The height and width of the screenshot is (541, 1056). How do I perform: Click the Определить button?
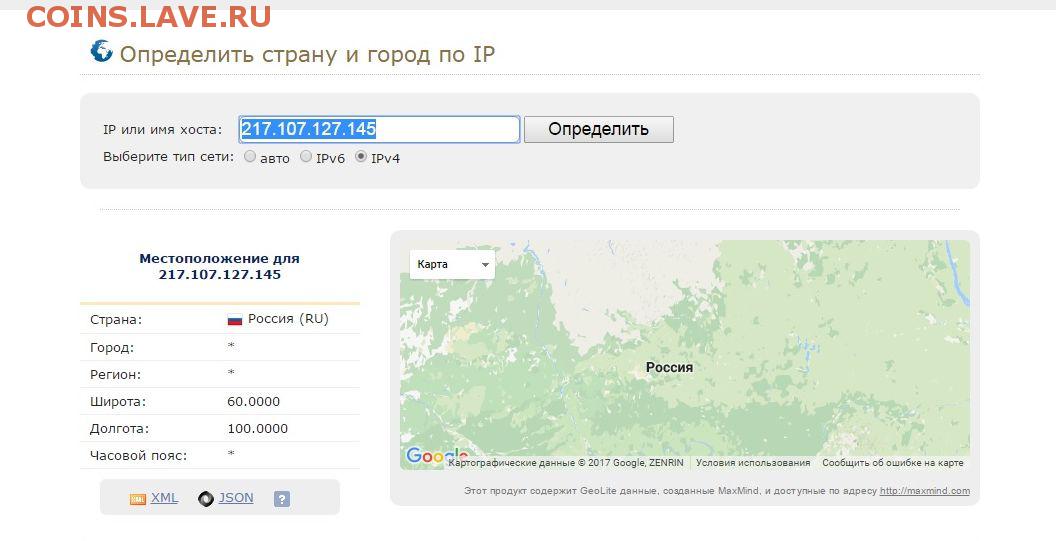pos(599,129)
